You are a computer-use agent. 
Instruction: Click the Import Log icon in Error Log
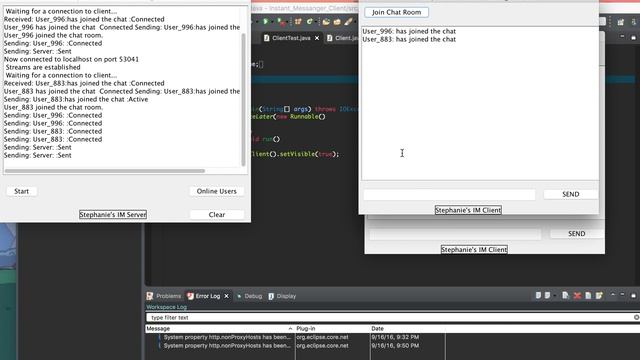[547, 296]
